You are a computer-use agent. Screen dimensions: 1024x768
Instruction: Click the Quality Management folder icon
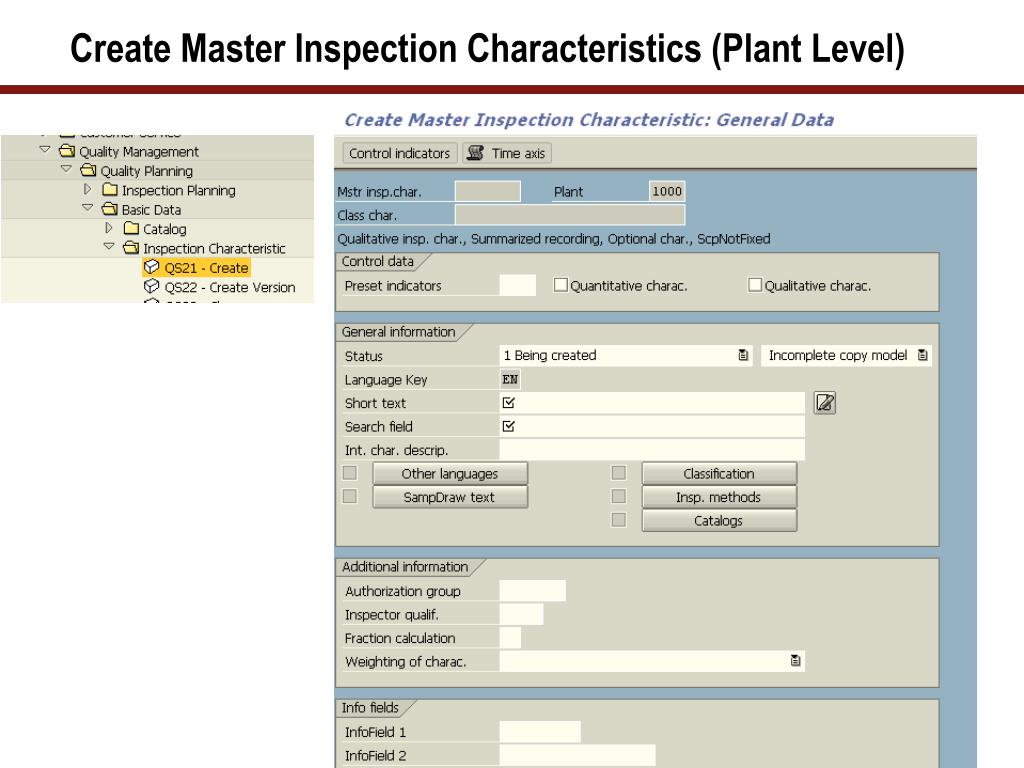(67, 151)
